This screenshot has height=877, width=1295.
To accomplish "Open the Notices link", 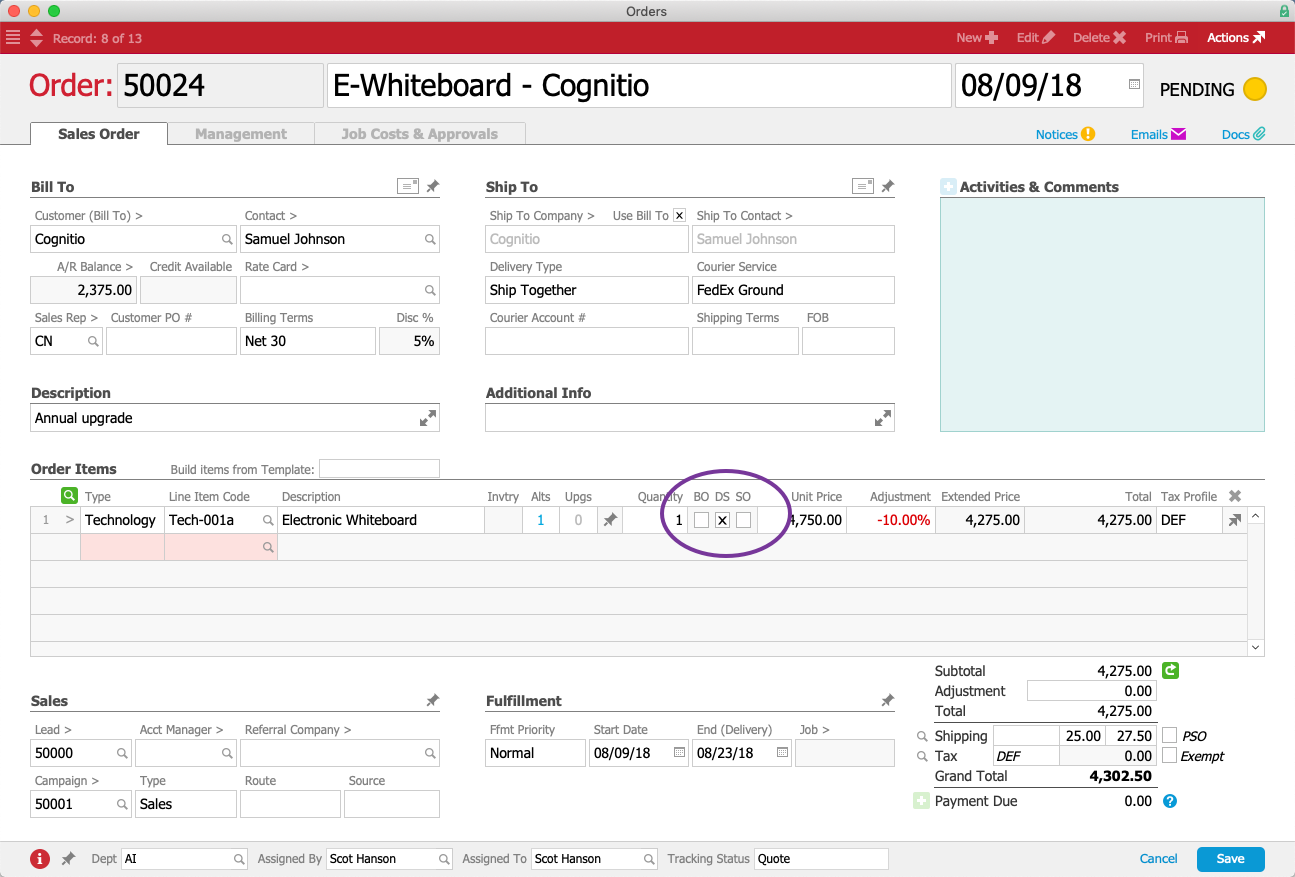I will (1065, 134).
